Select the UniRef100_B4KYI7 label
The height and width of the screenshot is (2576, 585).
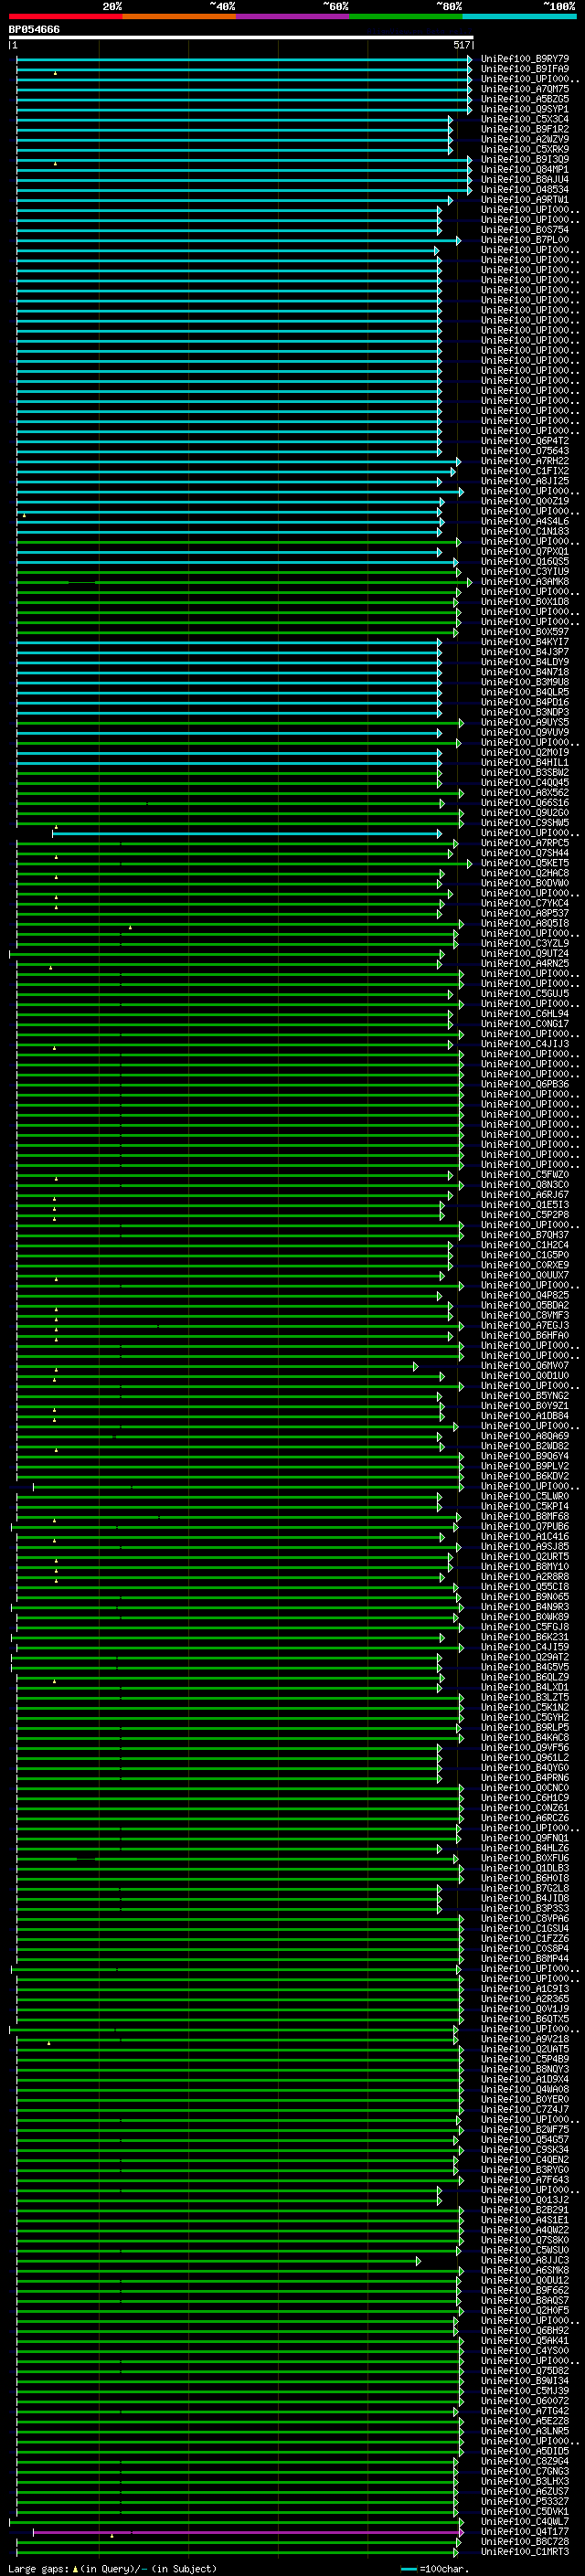(x=525, y=642)
